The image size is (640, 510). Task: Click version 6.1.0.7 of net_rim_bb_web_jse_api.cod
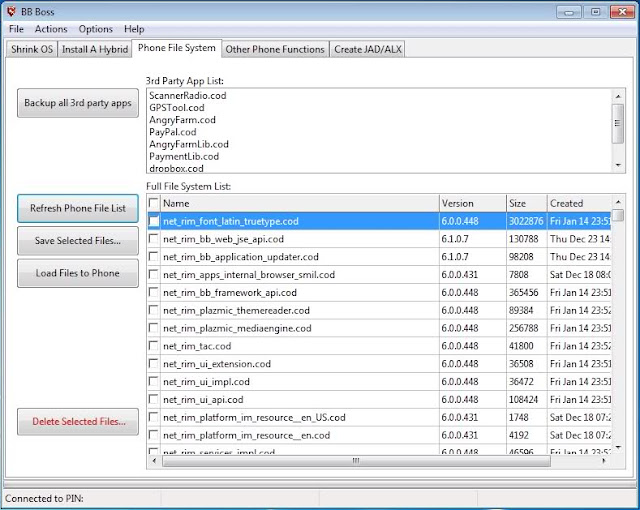click(455, 239)
